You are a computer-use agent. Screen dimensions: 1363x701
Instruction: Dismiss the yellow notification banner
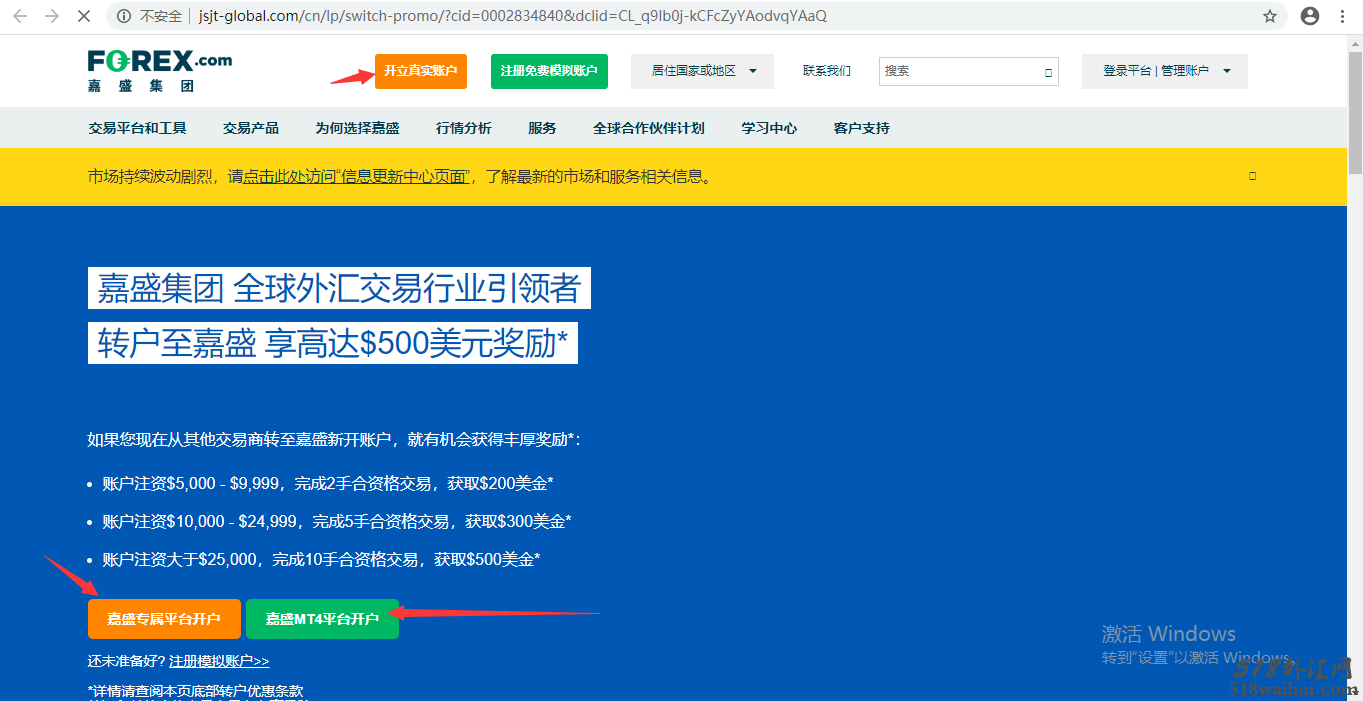click(1252, 176)
